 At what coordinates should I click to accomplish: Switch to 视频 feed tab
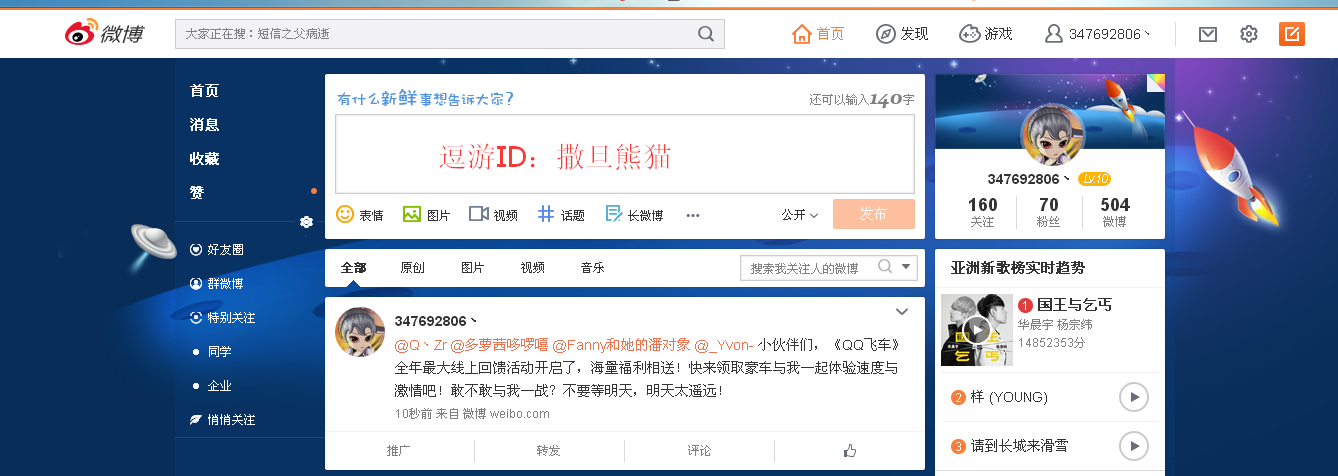[x=532, y=268]
